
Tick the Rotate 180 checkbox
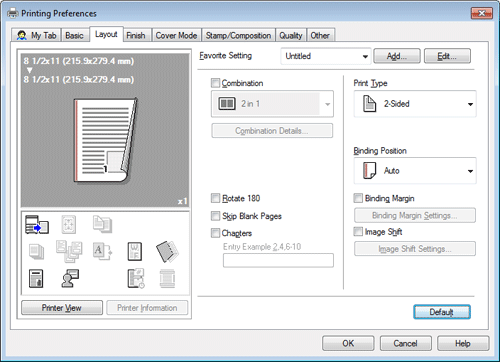215,198
